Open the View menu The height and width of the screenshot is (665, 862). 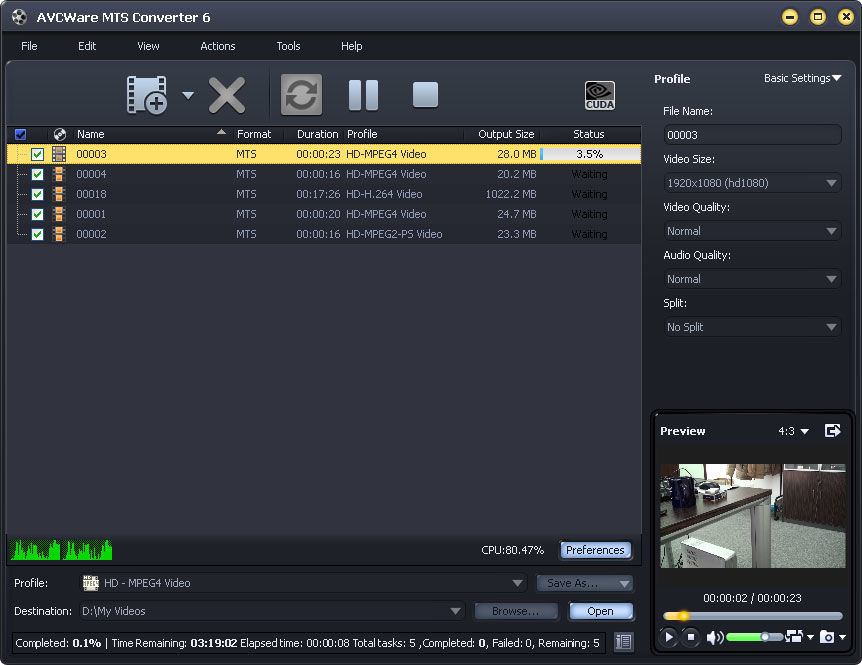[148, 46]
